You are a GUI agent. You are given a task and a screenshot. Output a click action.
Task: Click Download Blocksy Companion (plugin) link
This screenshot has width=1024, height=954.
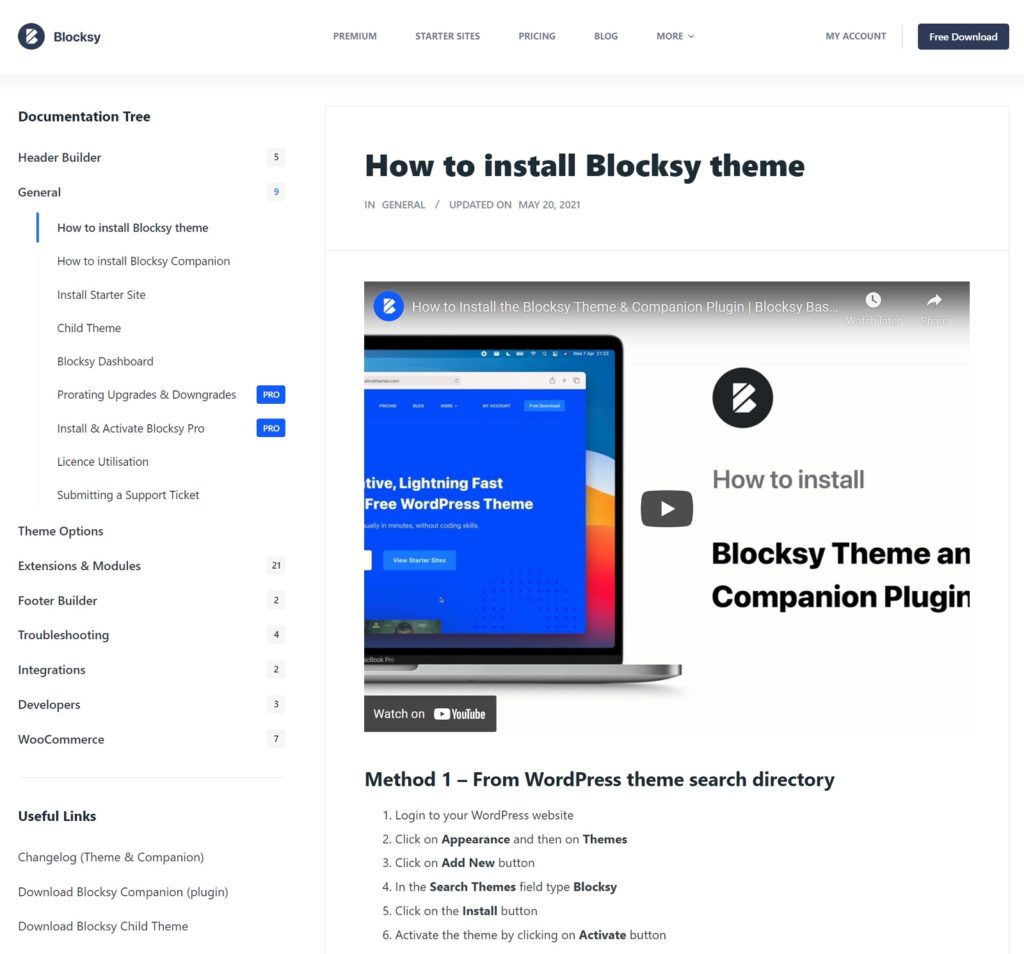click(x=123, y=891)
